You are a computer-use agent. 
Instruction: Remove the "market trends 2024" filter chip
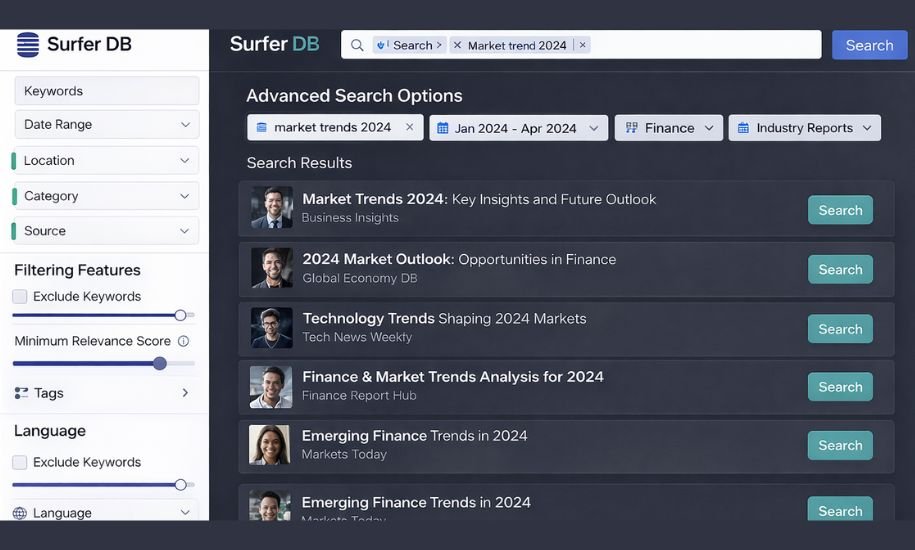(x=409, y=127)
